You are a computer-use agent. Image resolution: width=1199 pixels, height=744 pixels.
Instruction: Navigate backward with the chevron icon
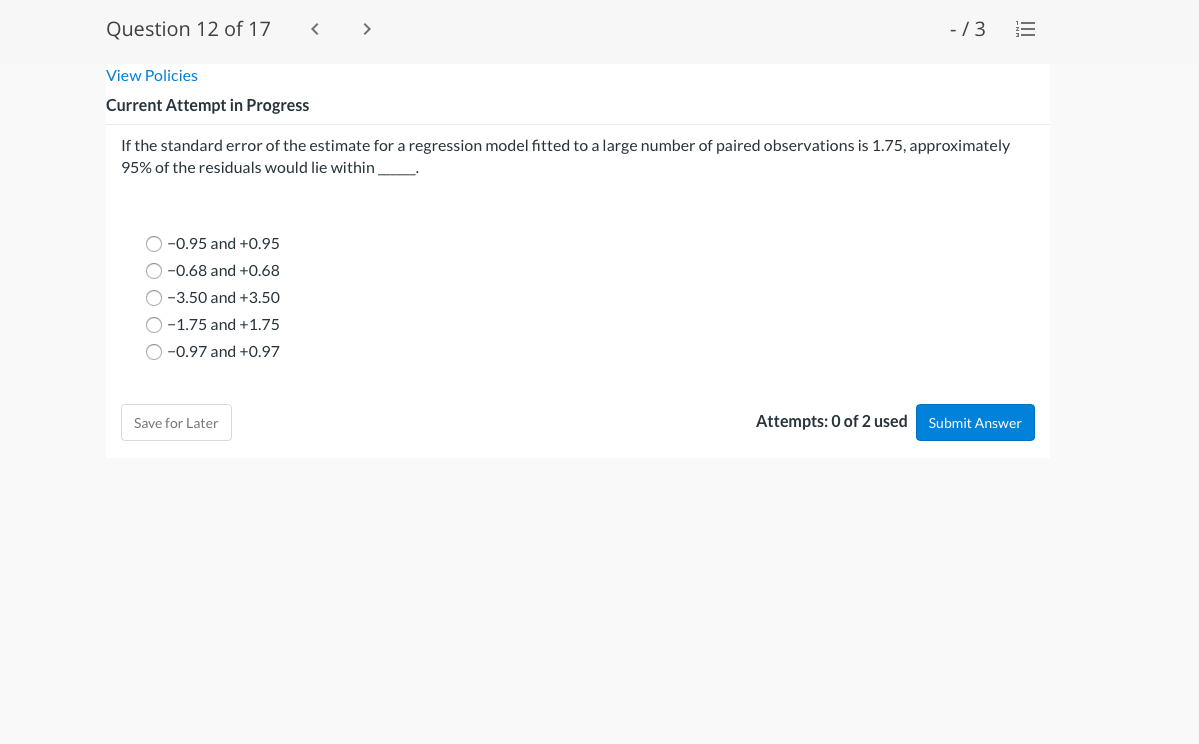pyautogui.click(x=314, y=29)
